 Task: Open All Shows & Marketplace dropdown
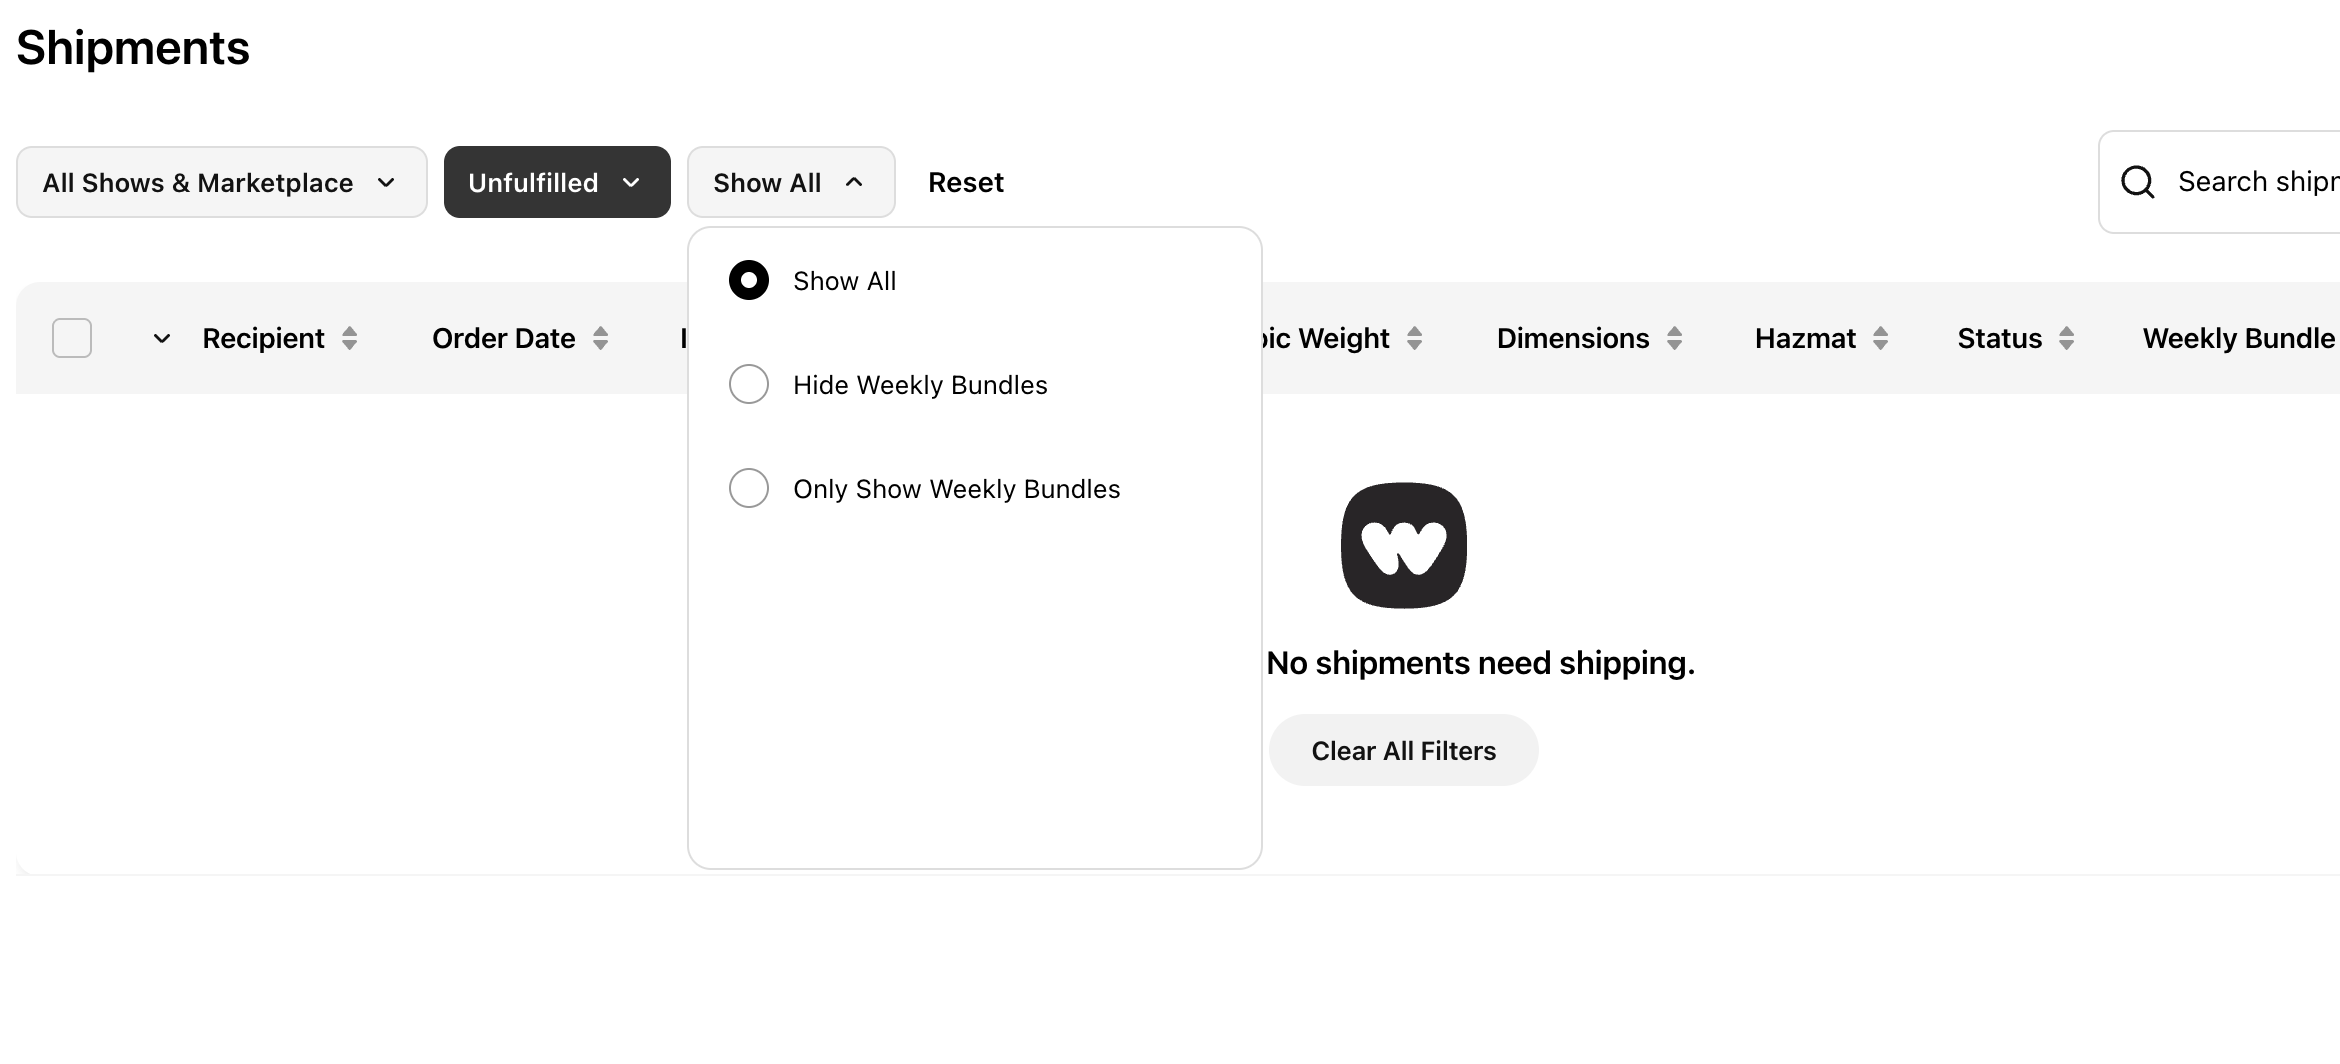click(x=221, y=182)
